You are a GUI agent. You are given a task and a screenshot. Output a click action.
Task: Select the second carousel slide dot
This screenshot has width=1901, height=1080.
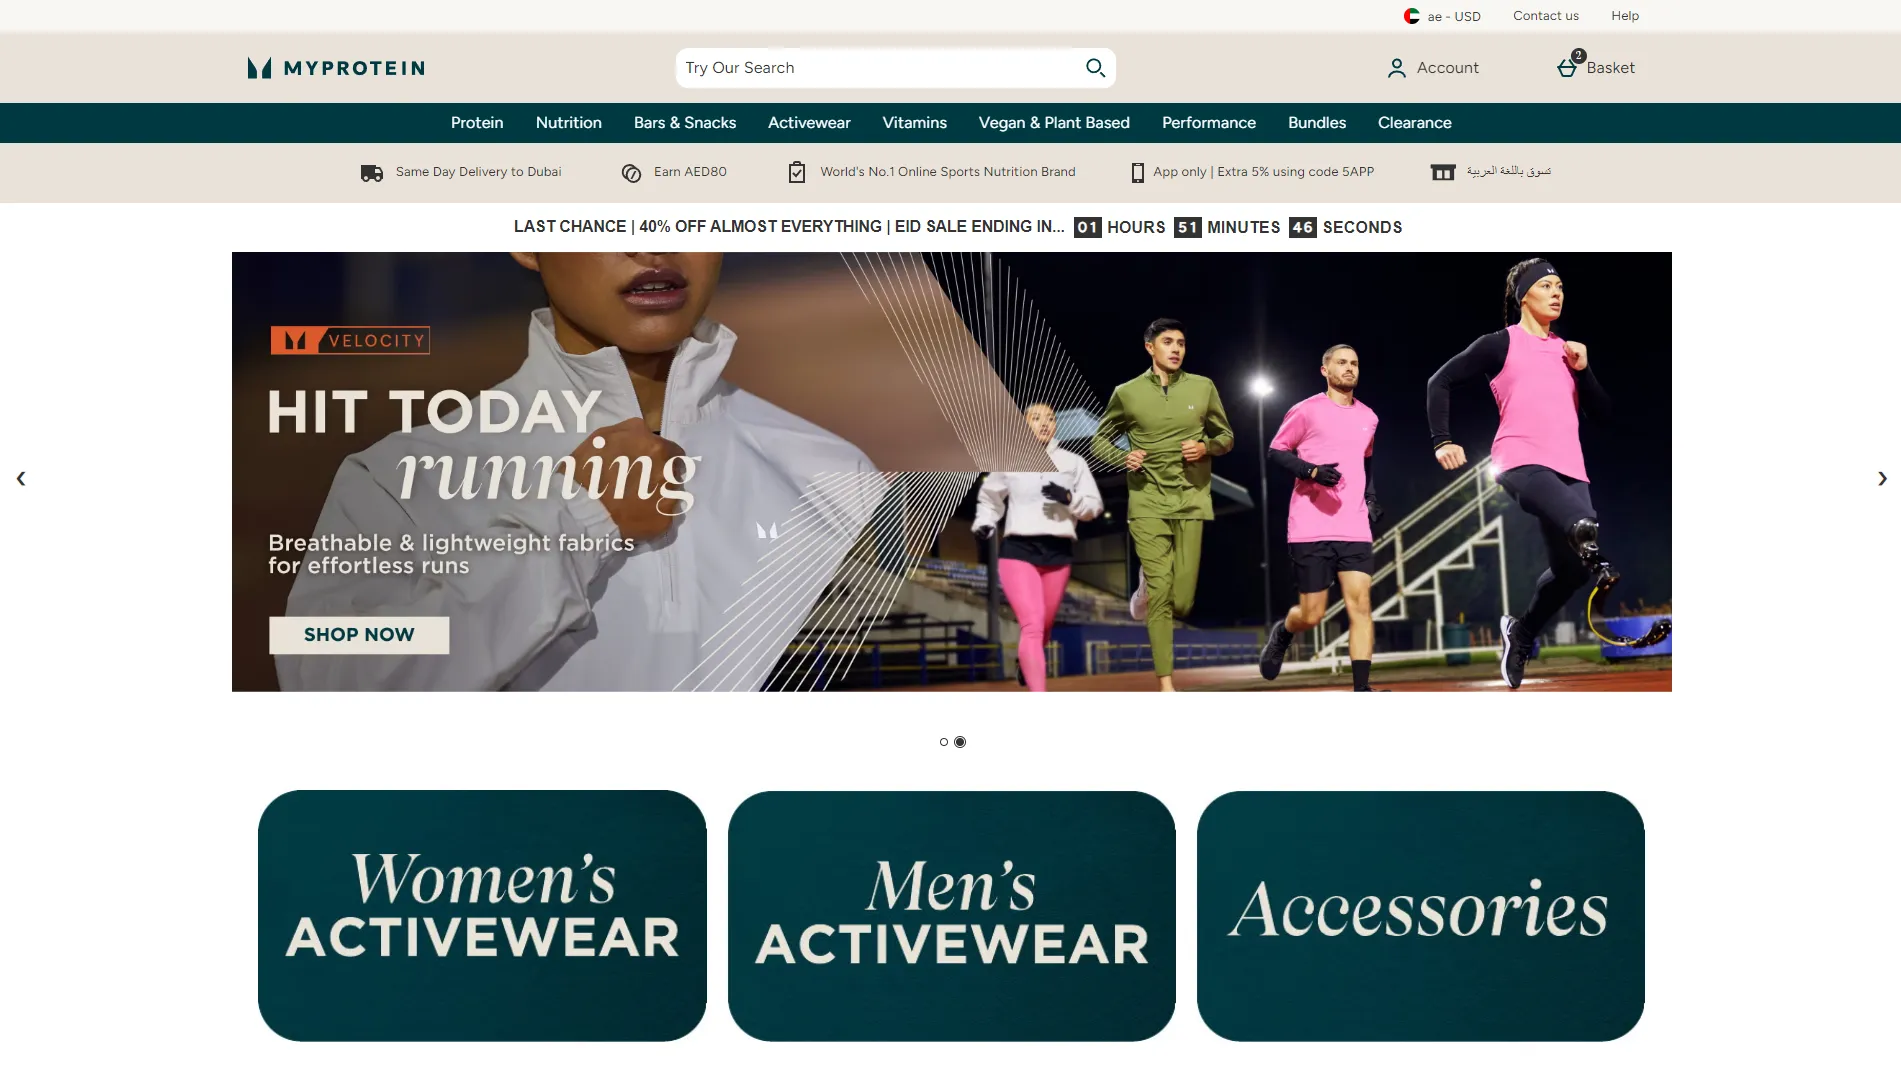pos(960,742)
